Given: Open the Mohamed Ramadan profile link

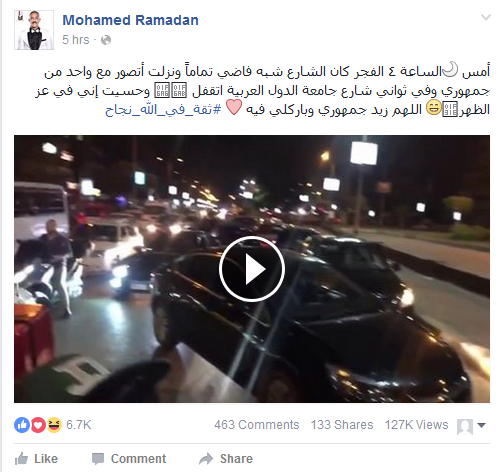Looking at the screenshot, I should 130,20.
